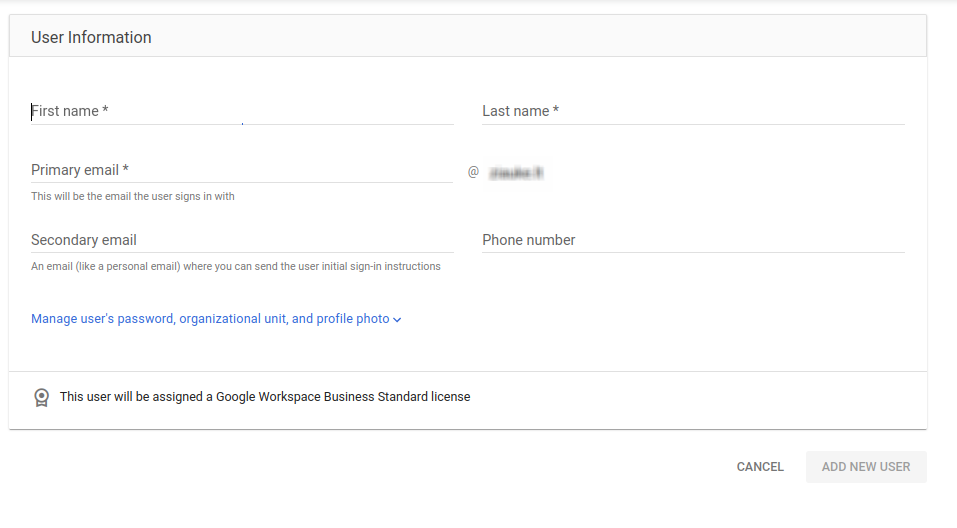Click the words "profile photo" in the link
This screenshot has height=528, width=957.
click(x=353, y=319)
